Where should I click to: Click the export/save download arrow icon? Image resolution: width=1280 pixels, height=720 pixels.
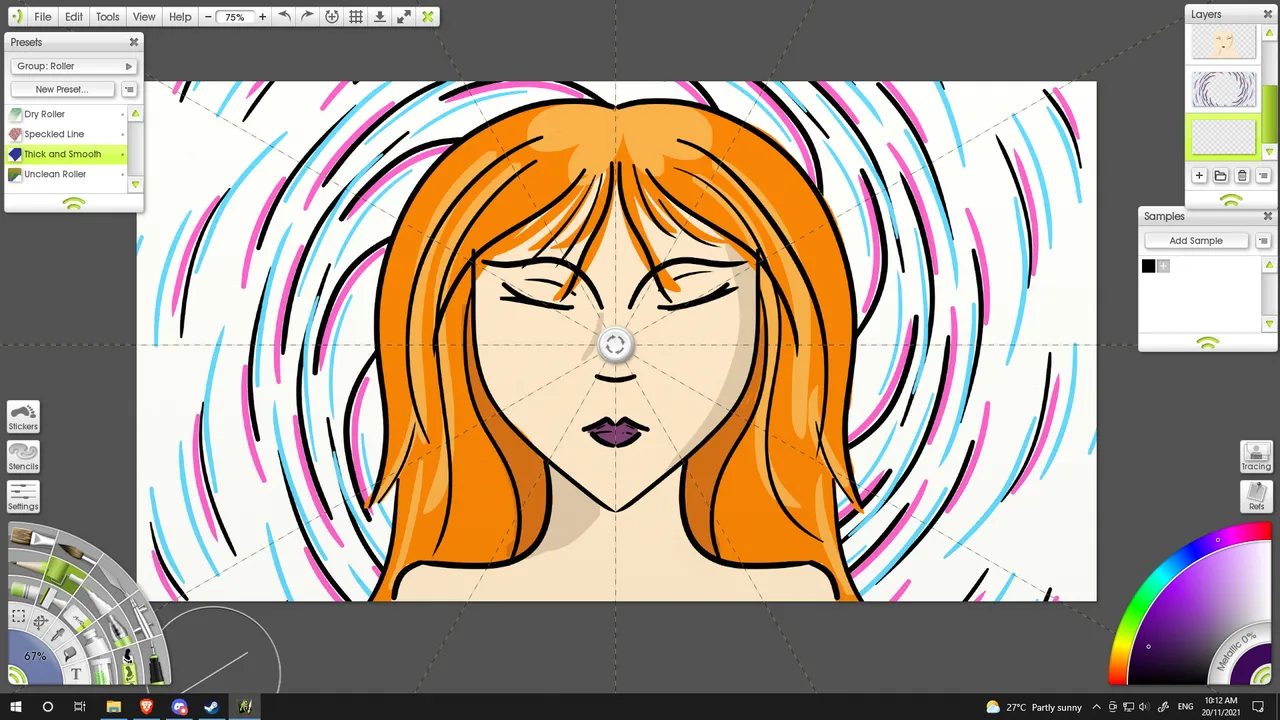pyautogui.click(x=379, y=17)
